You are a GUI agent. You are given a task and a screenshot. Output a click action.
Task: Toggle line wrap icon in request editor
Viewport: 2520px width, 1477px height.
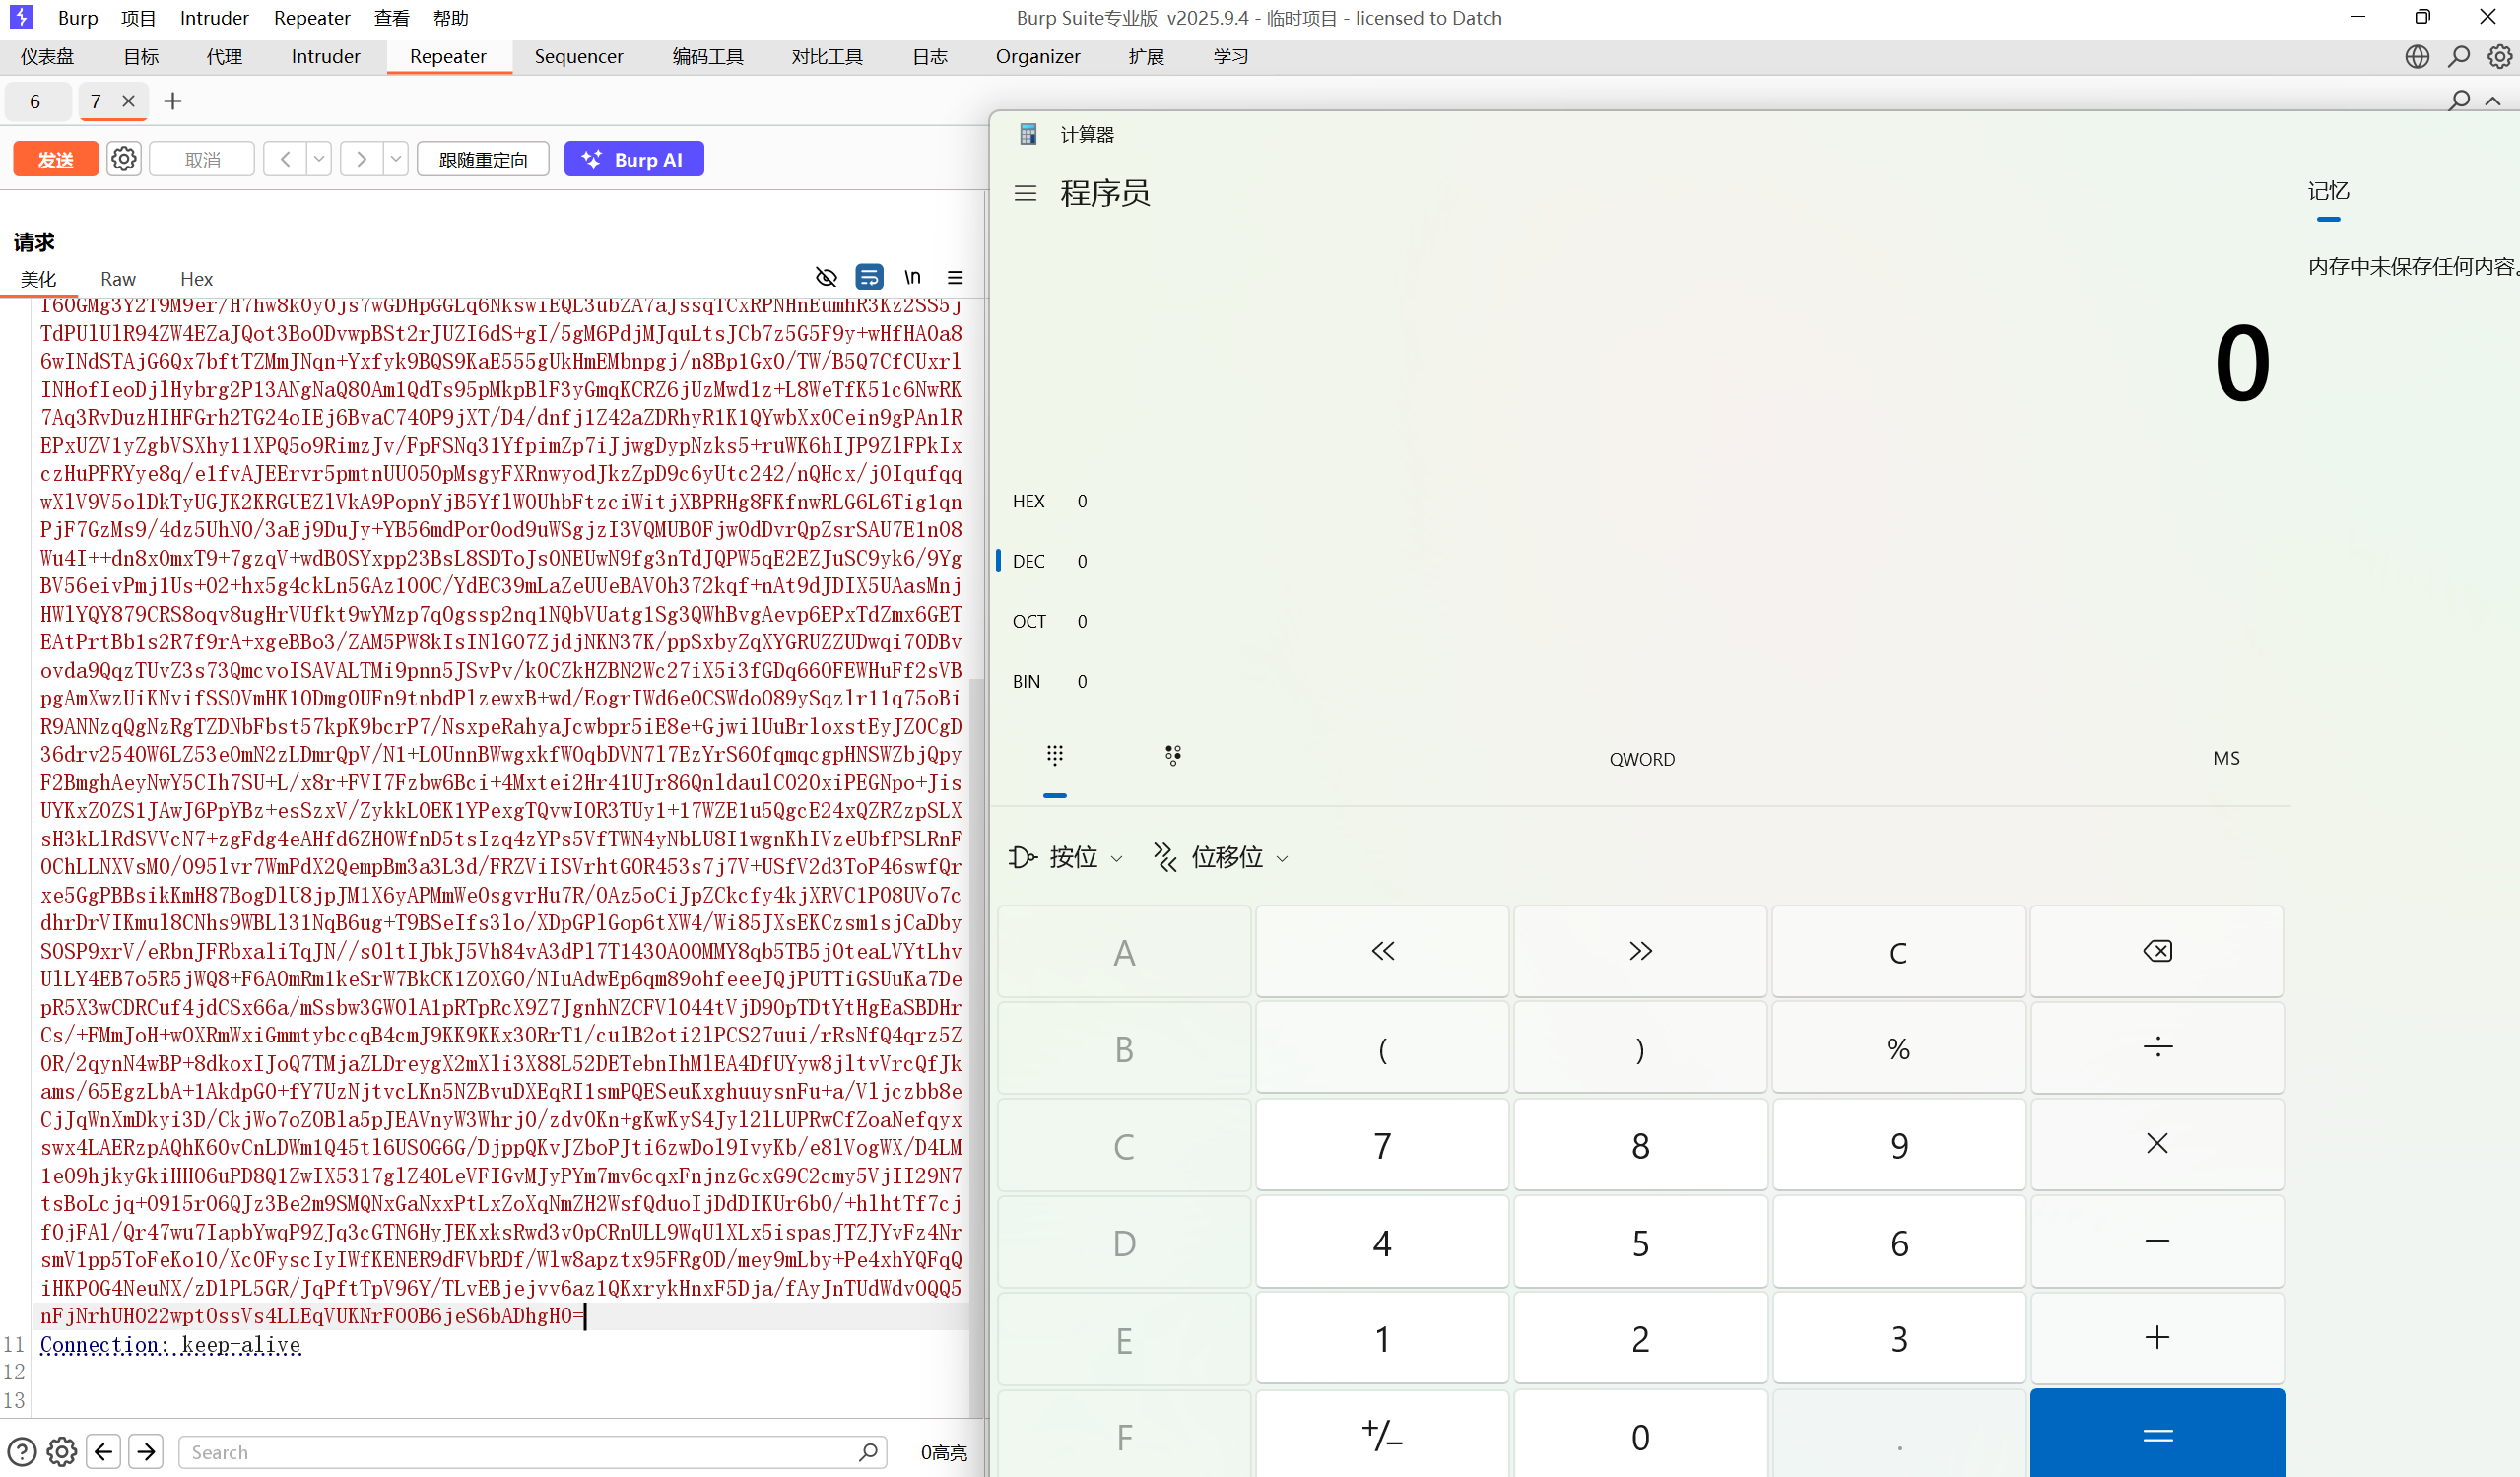(869, 277)
